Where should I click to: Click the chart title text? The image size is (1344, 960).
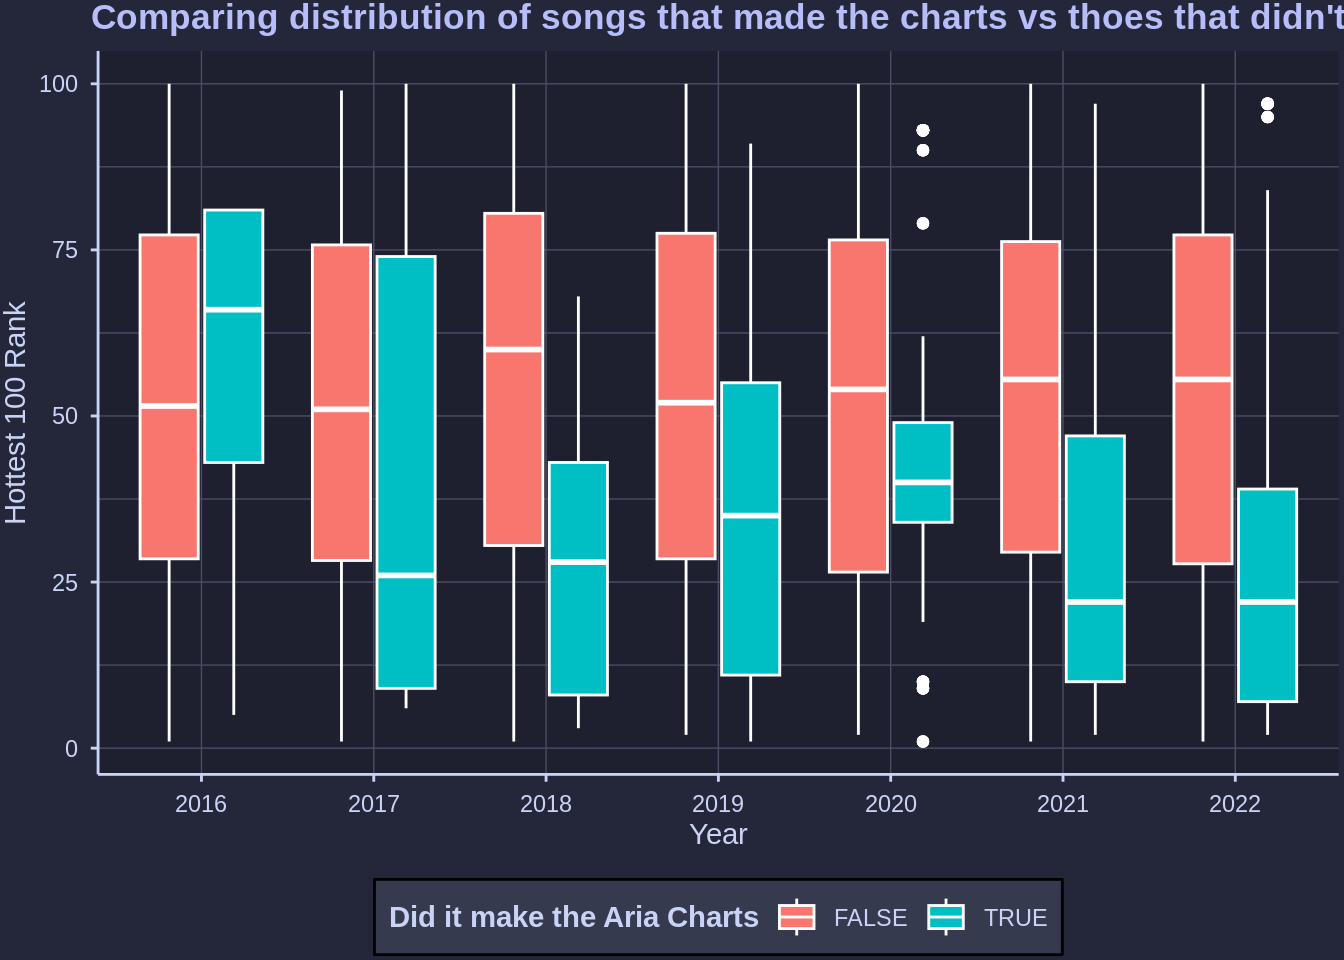pyautogui.click(x=717, y=18)
